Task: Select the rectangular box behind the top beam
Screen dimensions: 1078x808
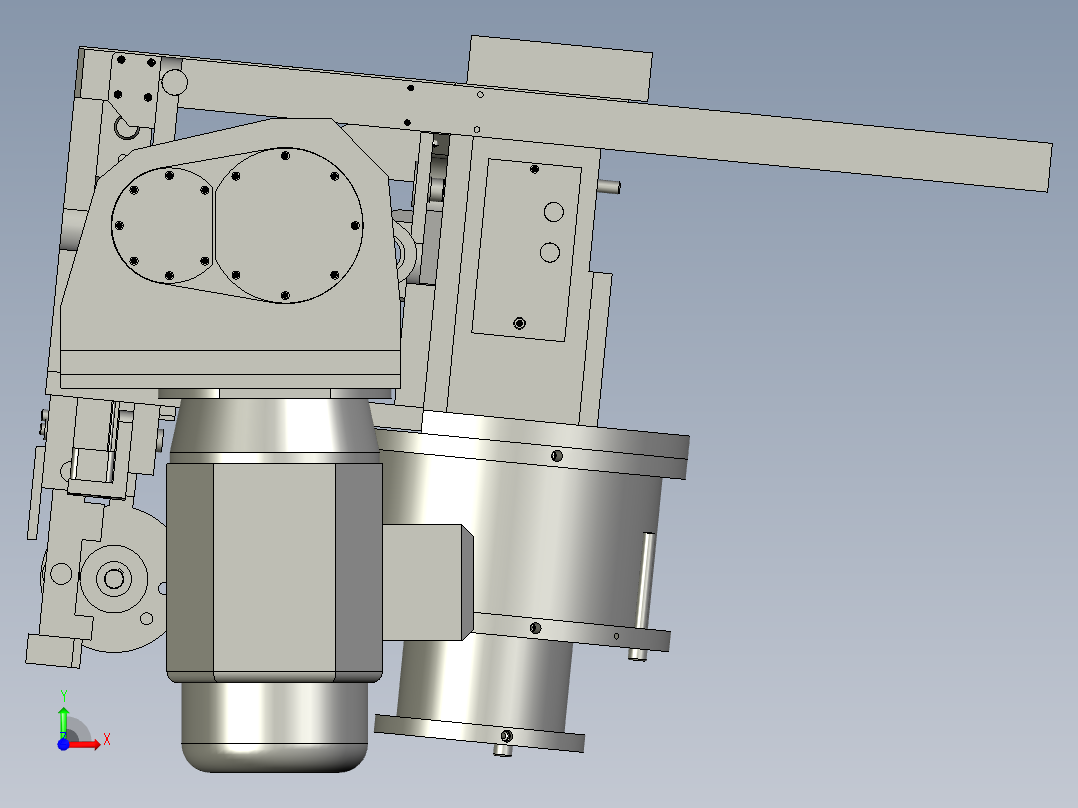Action: [x=560, y=67]
